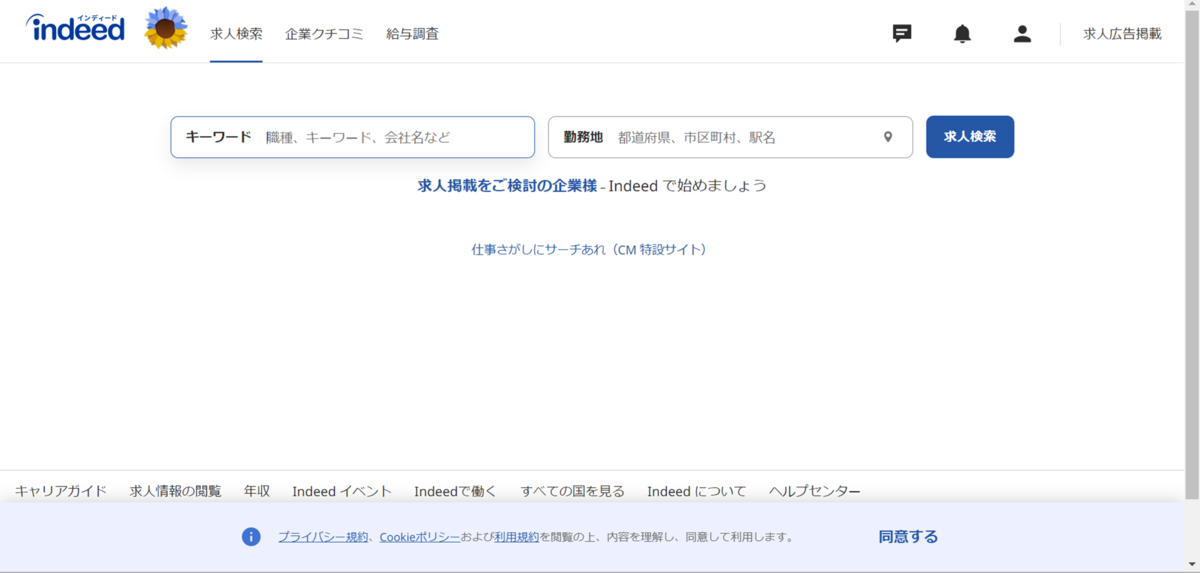This screenshot has height=573, width=1200.
Task: Open the キャリアガイド footer link
Action: 61,491
